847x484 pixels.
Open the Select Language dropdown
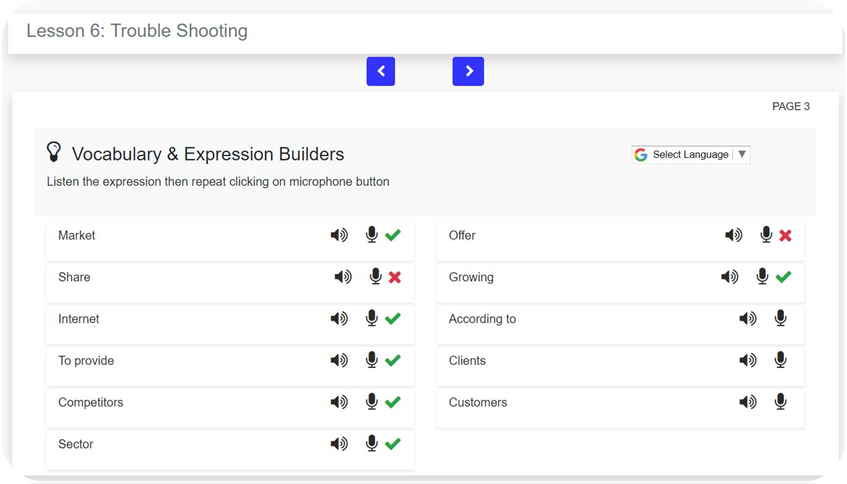tap(691, 154)
